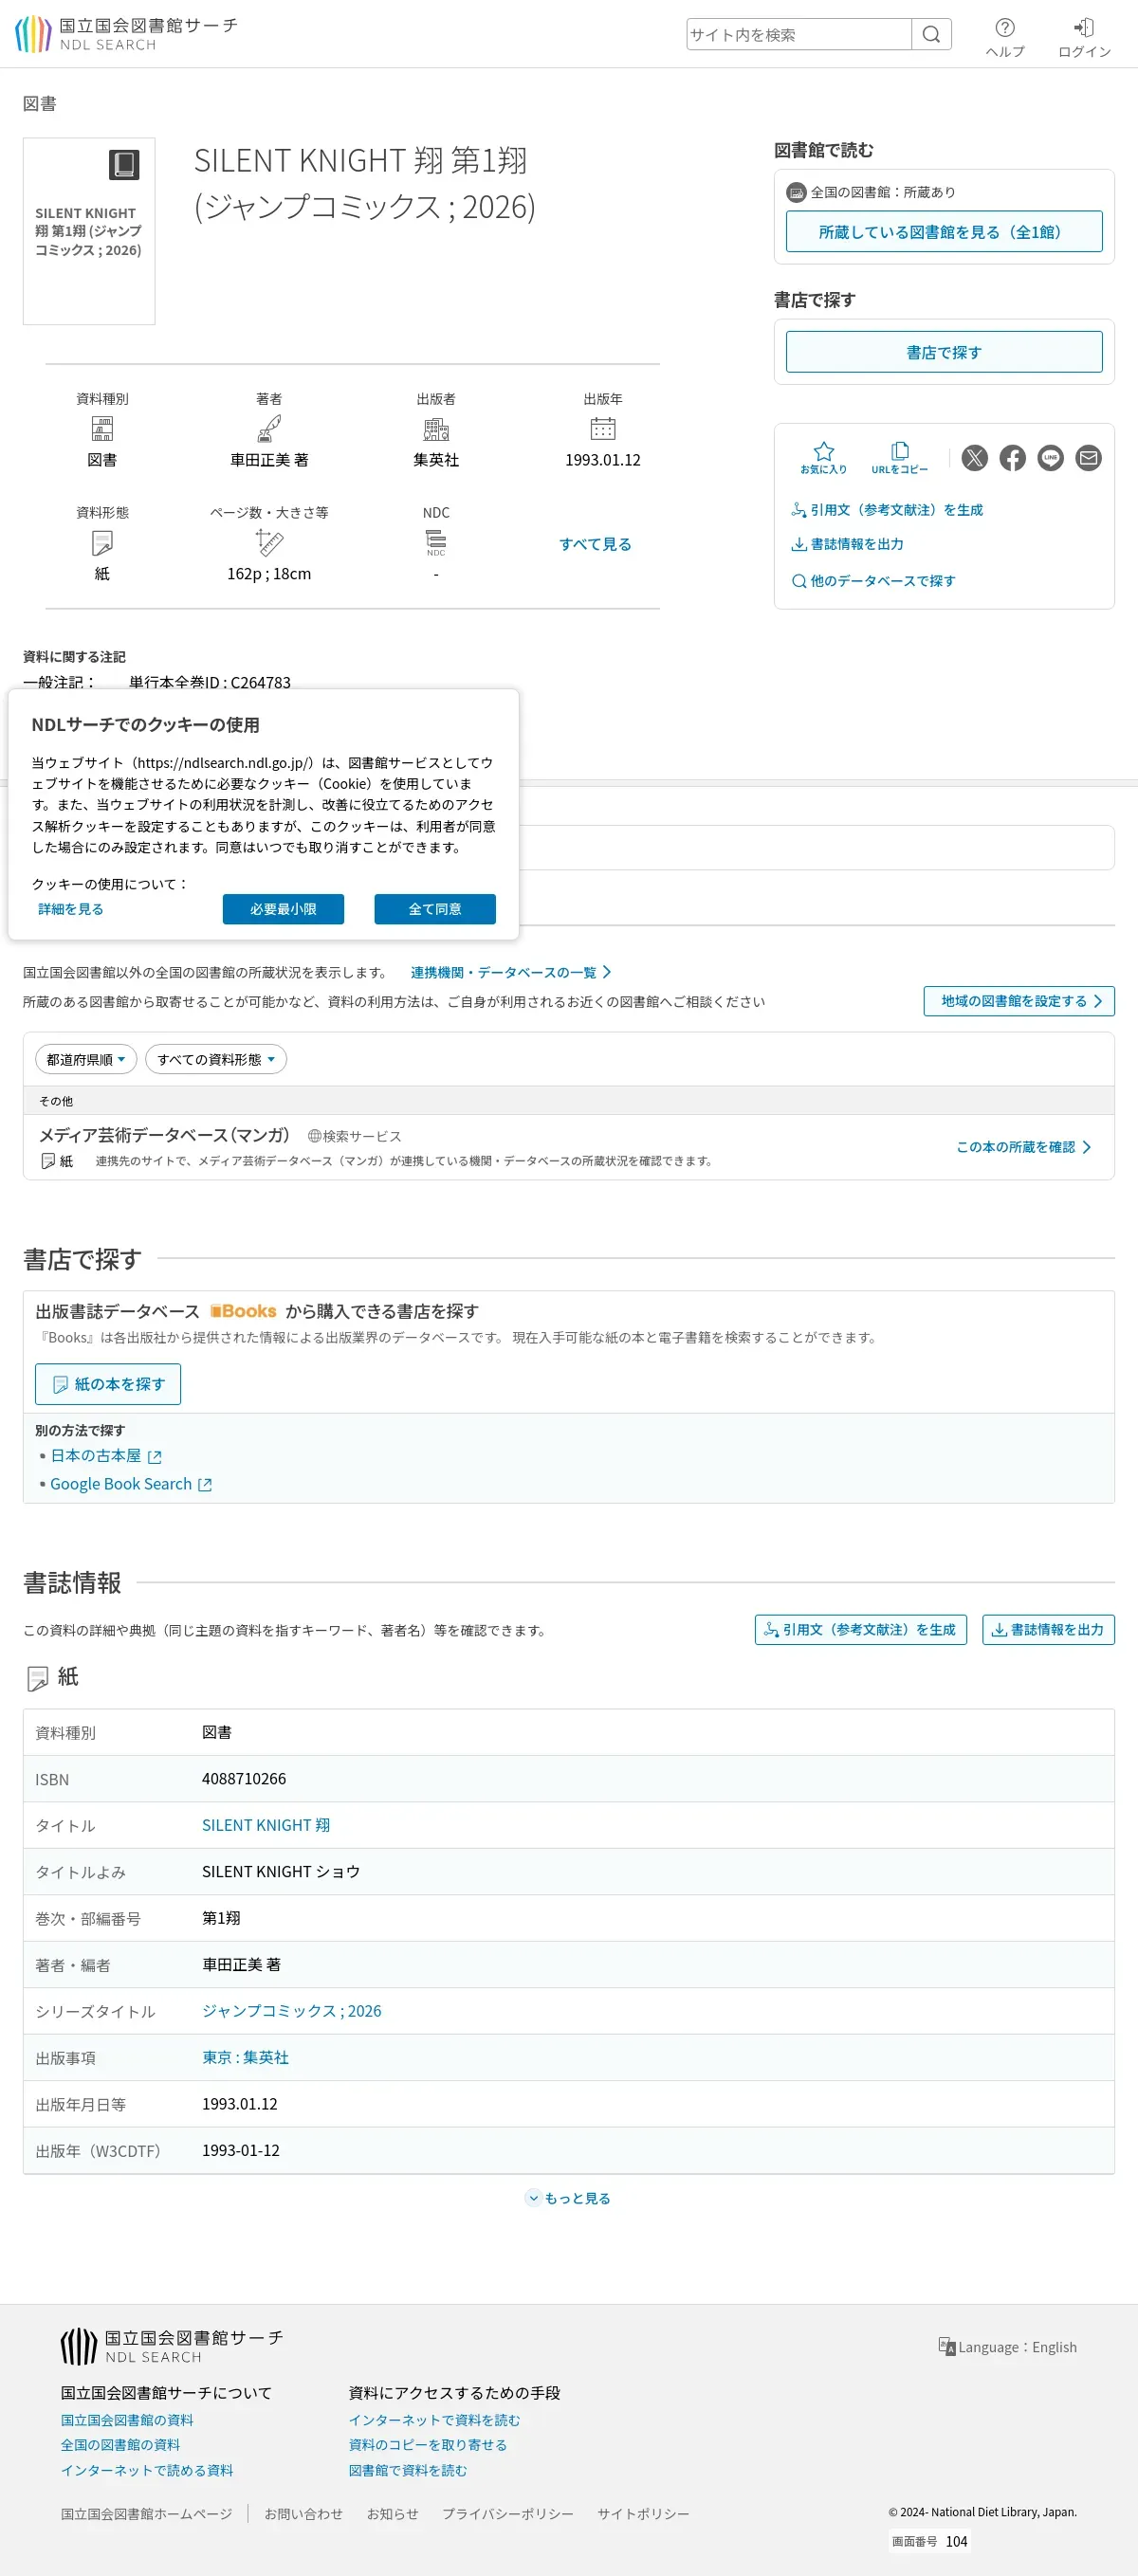Screen dimensions: 1138x2576
Task: Click the 資料形態 paper icon
Action: point(102,543)
